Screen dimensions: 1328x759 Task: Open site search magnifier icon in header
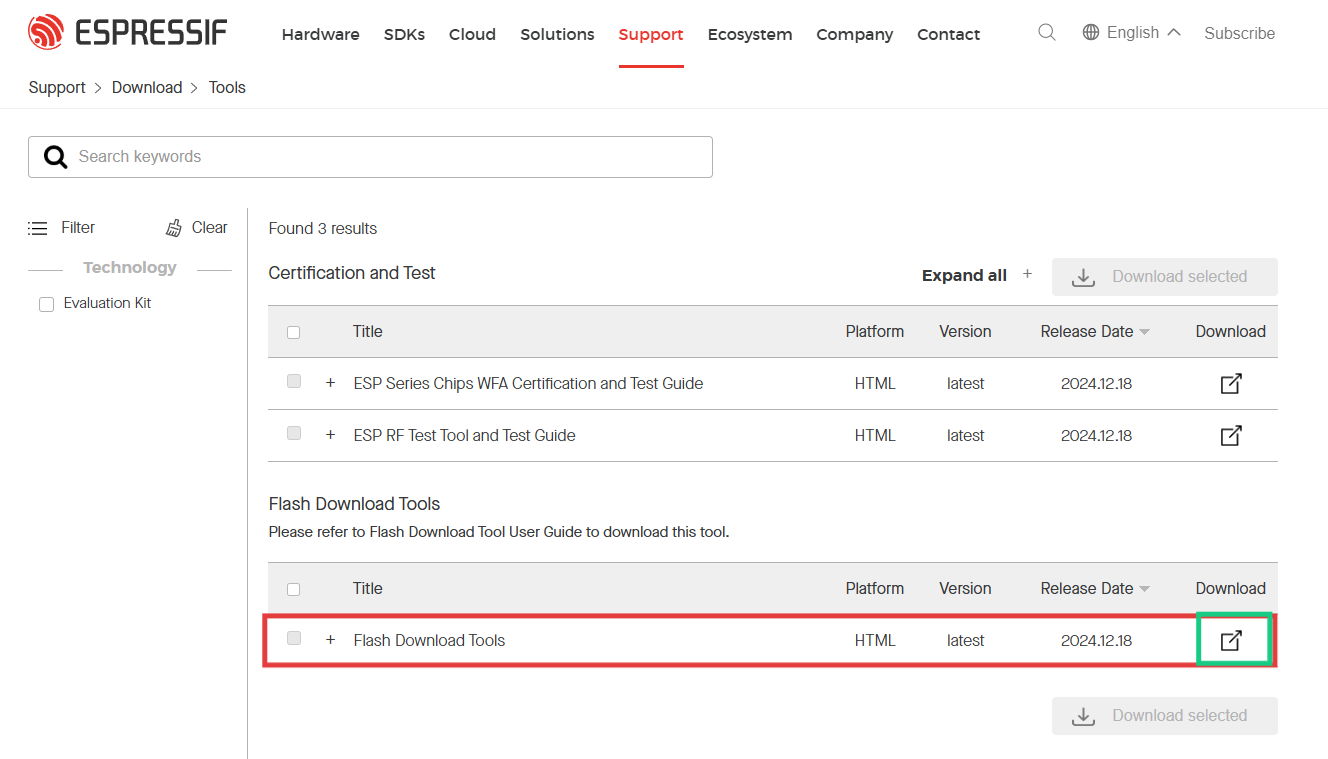coord(1047,33)
